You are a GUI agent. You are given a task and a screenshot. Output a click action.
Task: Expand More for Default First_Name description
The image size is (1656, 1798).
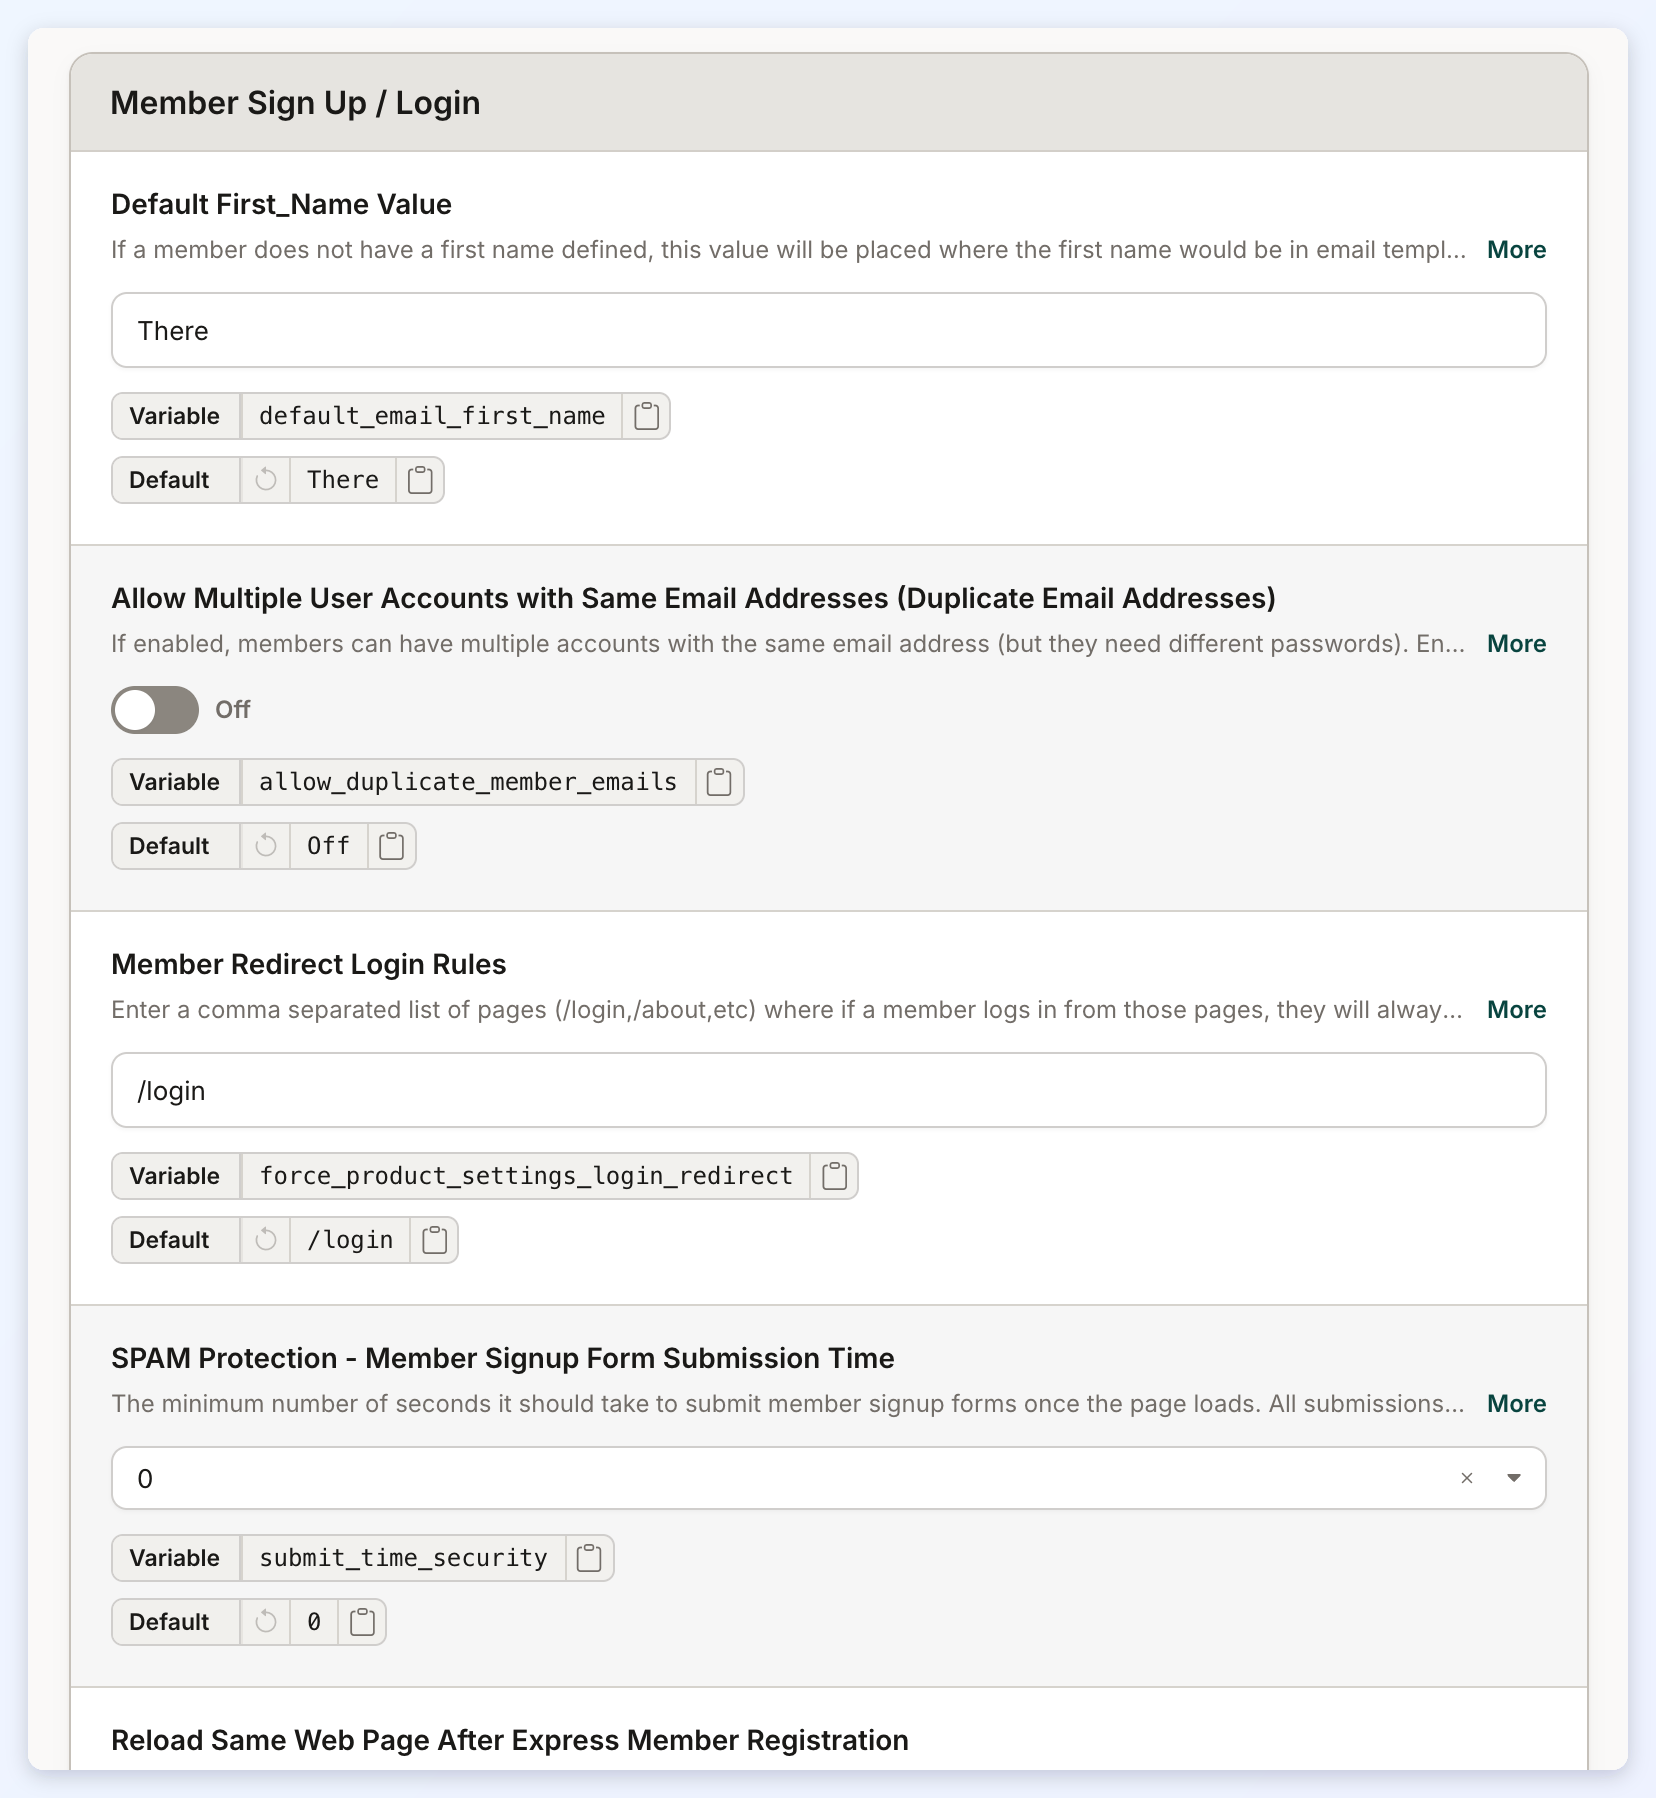click(1516, 250)
